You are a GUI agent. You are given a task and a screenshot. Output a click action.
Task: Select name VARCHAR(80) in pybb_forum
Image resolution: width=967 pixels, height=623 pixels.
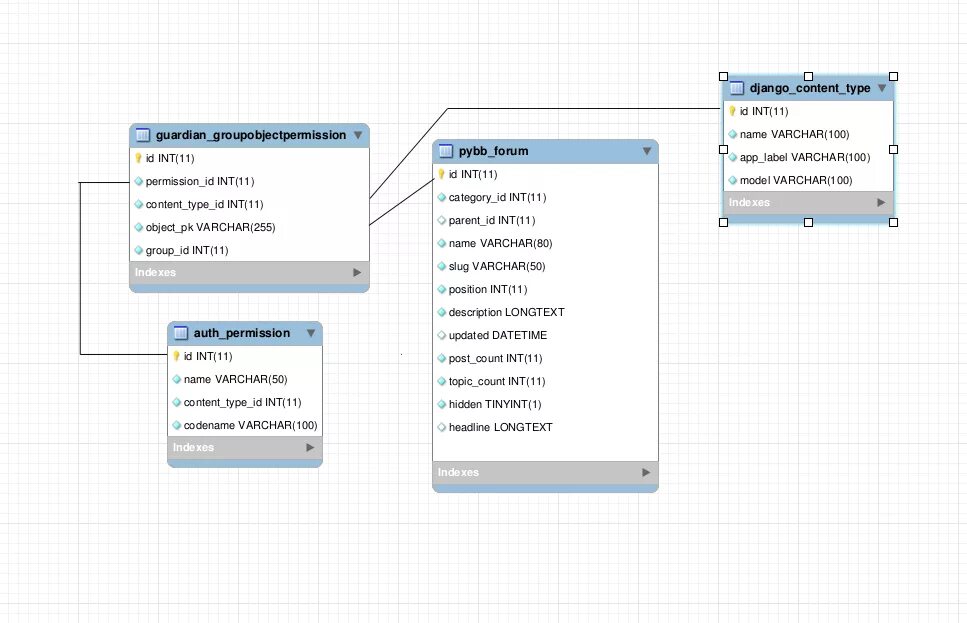[x=500, y=244]
